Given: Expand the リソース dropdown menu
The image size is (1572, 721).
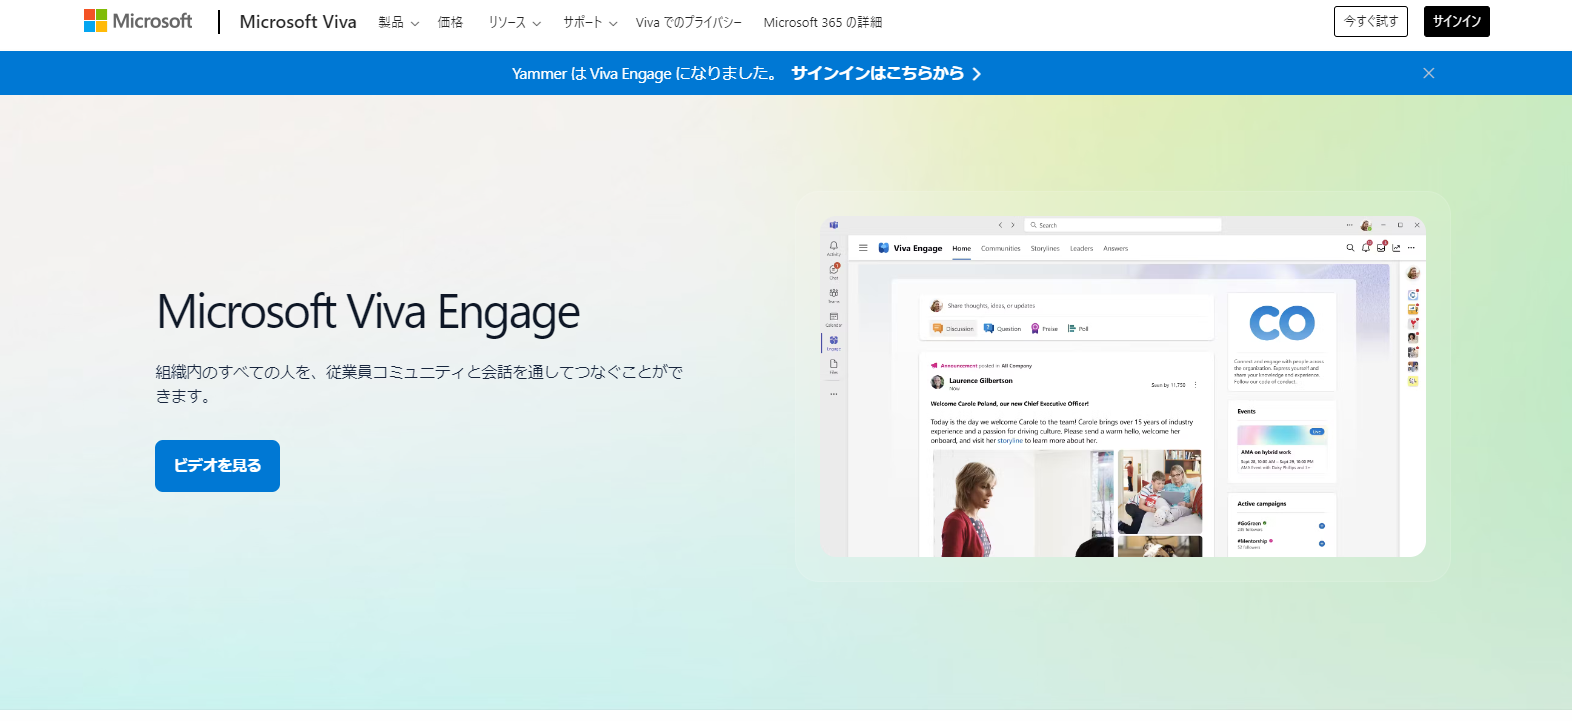Looking at the screenshot, I should [x=514, y=22].
